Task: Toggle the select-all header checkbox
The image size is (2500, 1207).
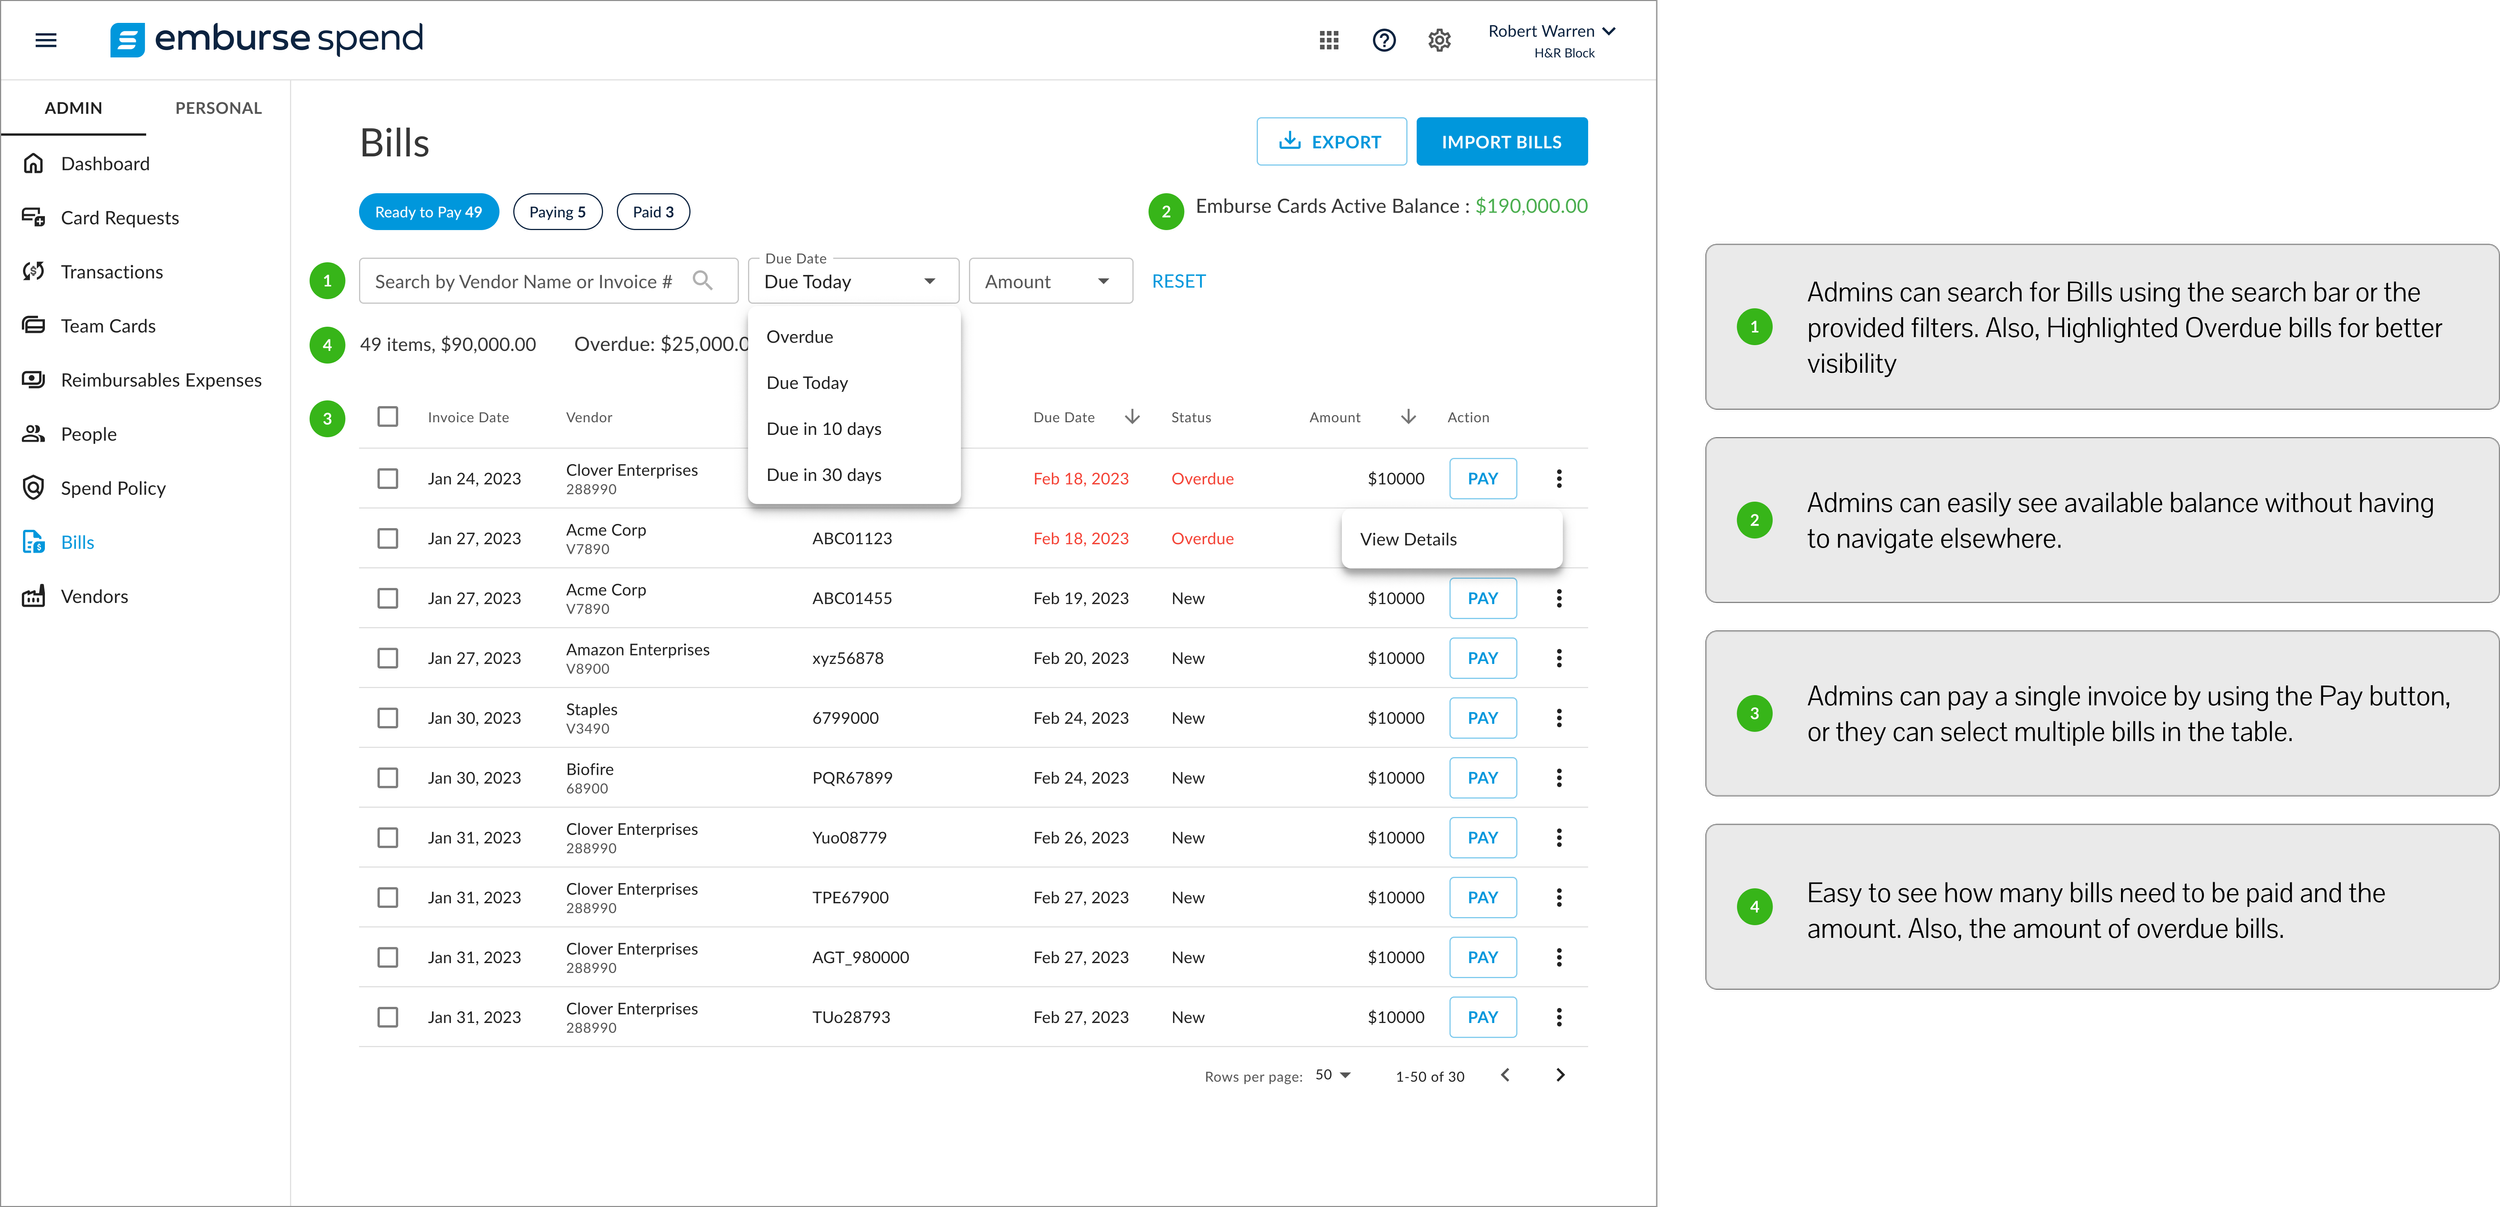Action: coord(388,417)
